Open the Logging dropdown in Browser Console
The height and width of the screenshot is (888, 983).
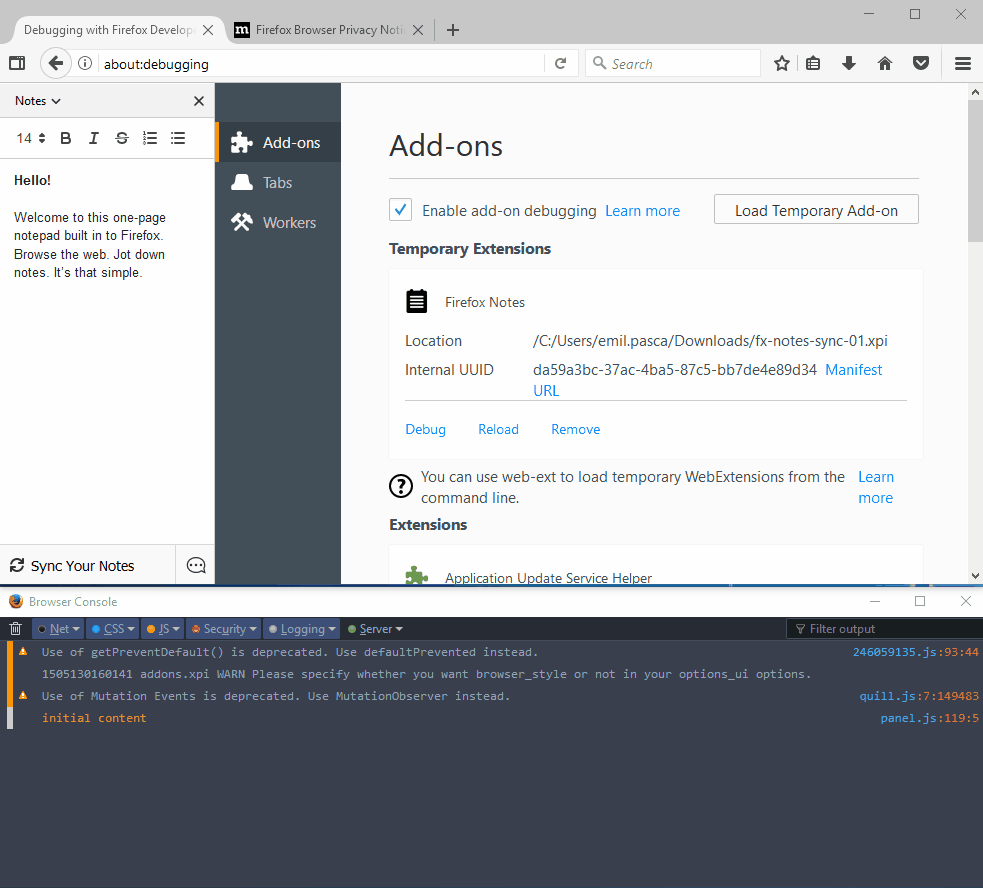click(x=301, y=628)
